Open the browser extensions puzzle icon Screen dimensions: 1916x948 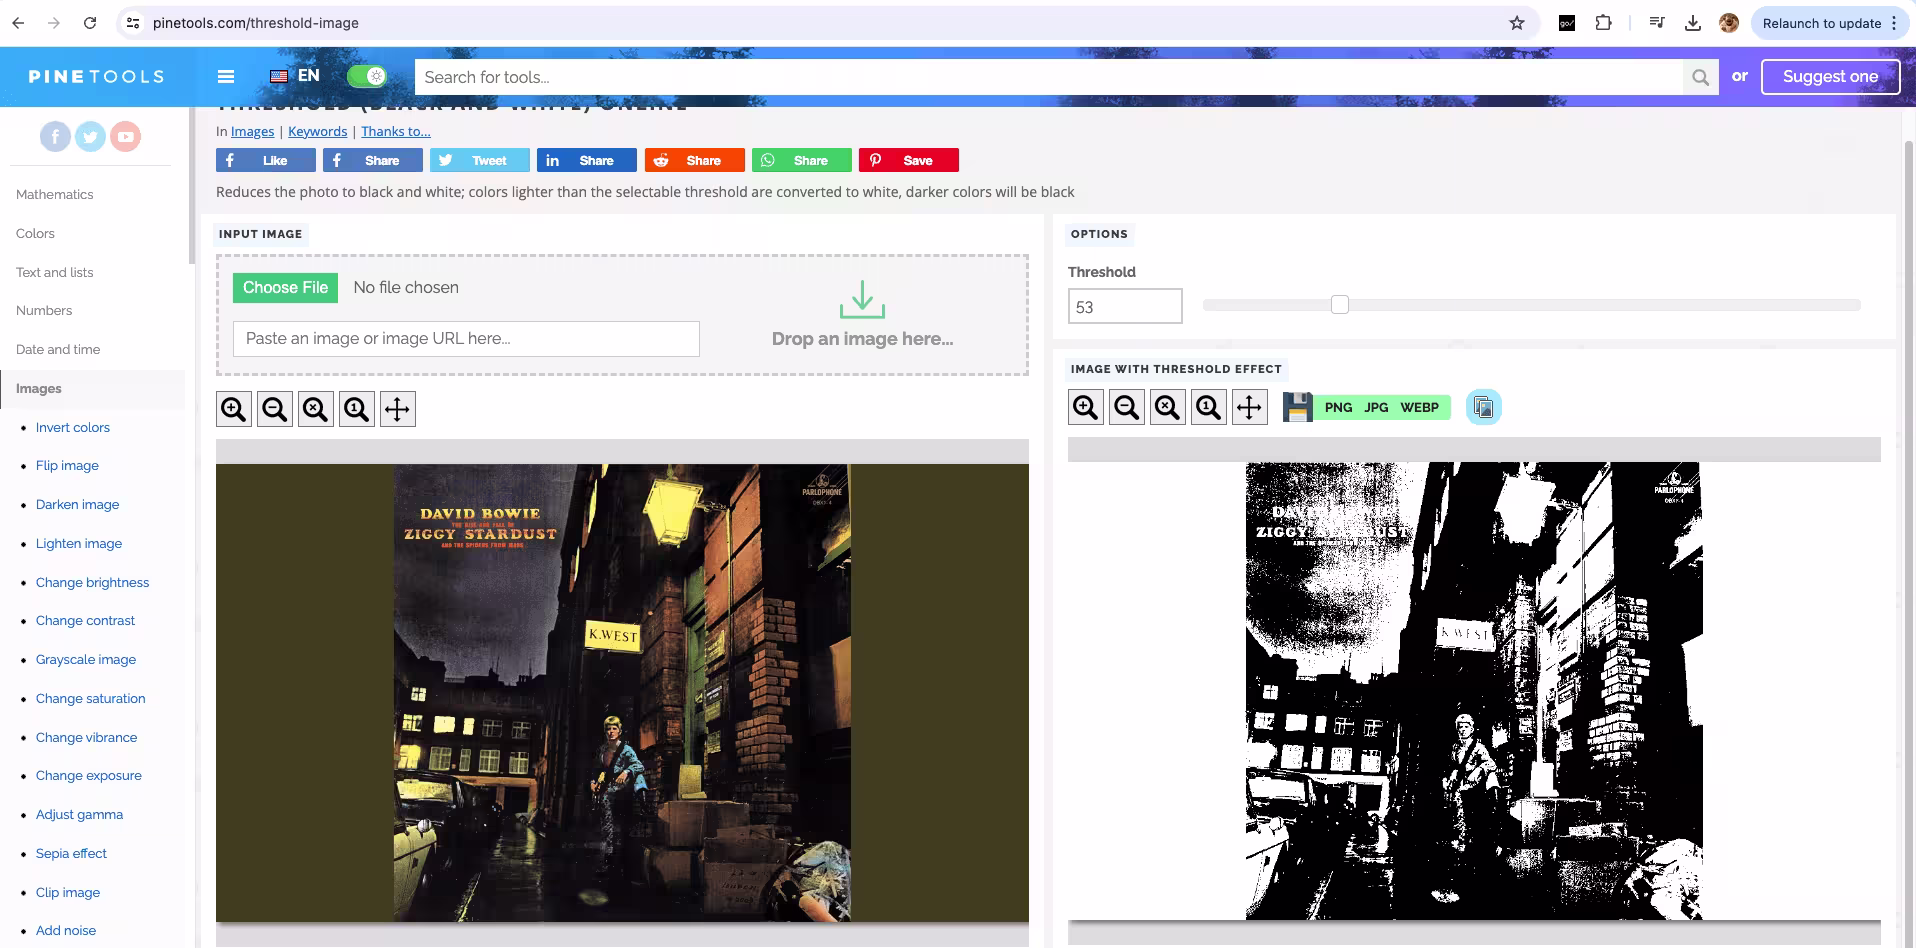click(1603, 23)
